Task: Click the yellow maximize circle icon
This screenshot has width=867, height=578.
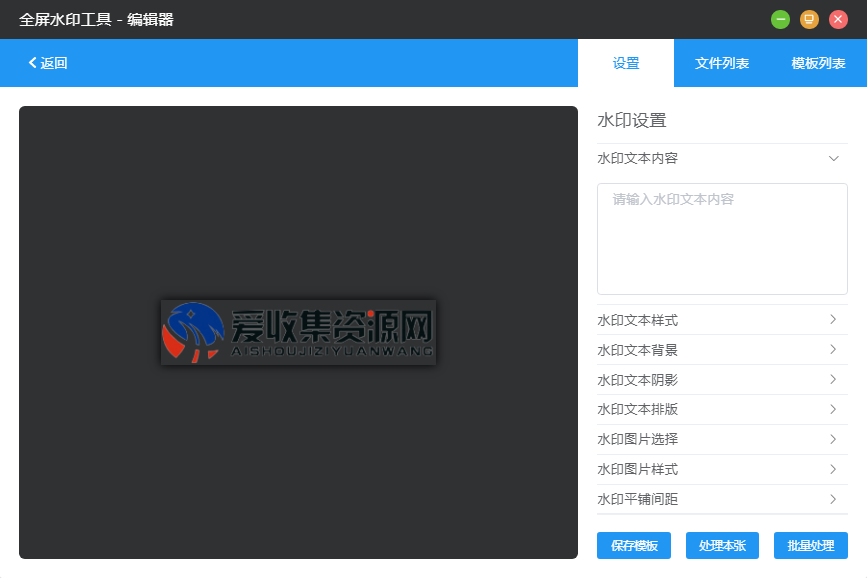Action: click(x=811, y=18)
